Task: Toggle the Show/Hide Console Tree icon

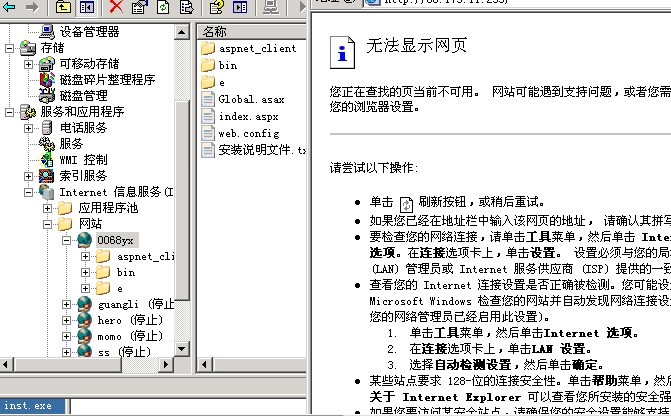Action: tap(86, 7)
